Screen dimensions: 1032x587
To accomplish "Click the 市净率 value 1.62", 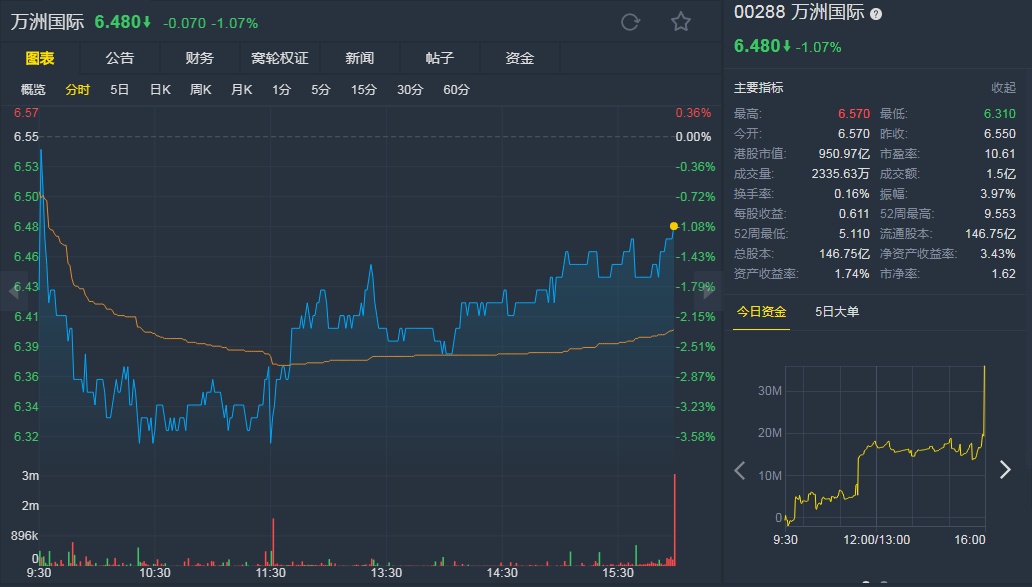I will coord(1004,274).
